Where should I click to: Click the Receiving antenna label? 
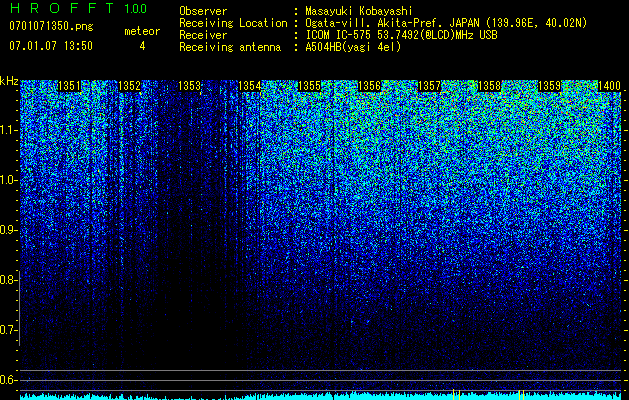tap(230, 47)
